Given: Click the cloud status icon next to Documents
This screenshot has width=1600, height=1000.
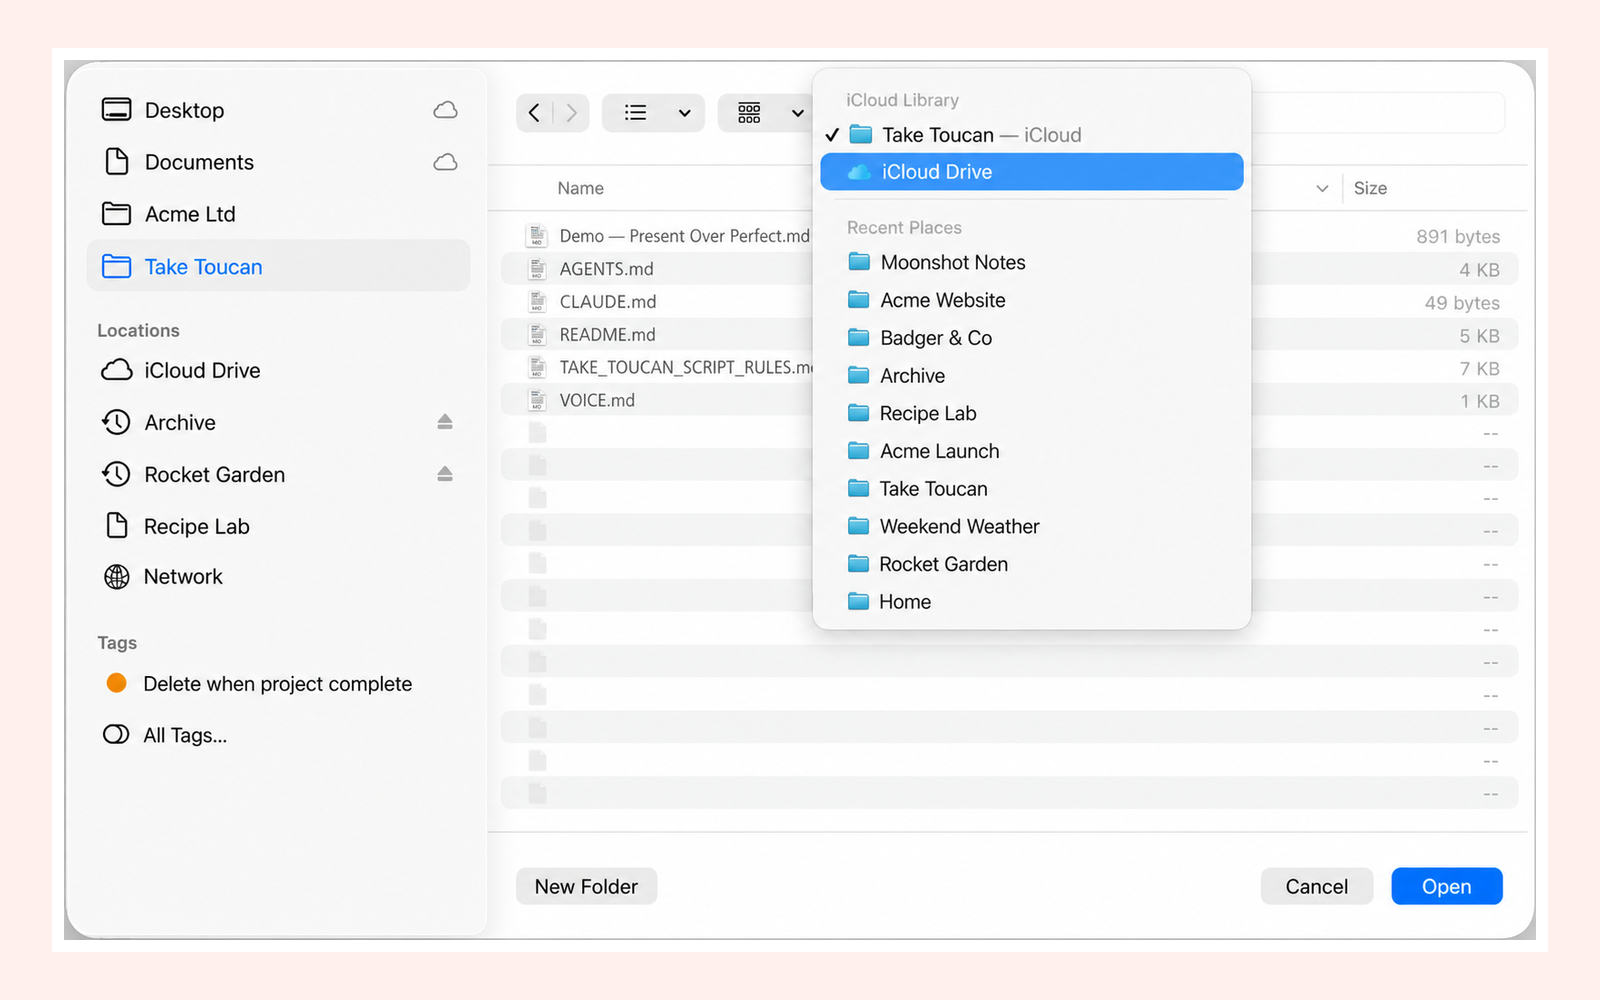Looking at the screenshot, I should click(445, 162).
